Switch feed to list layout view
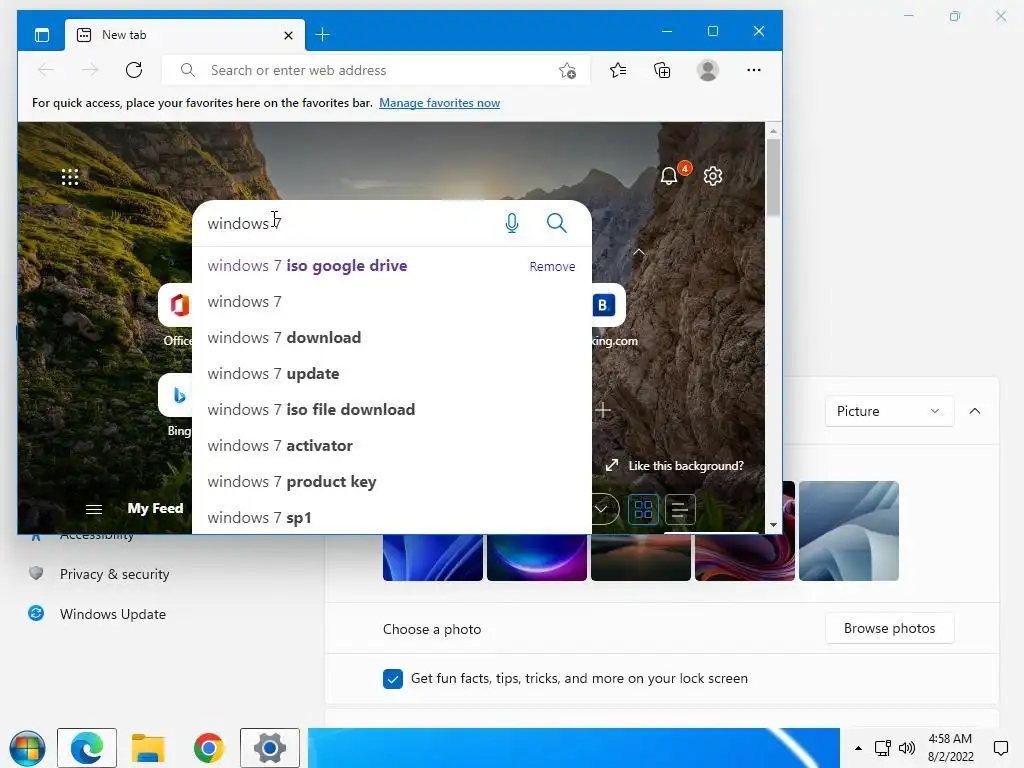The height and width of the screenshot is (768, 1024). pos(680,509)
